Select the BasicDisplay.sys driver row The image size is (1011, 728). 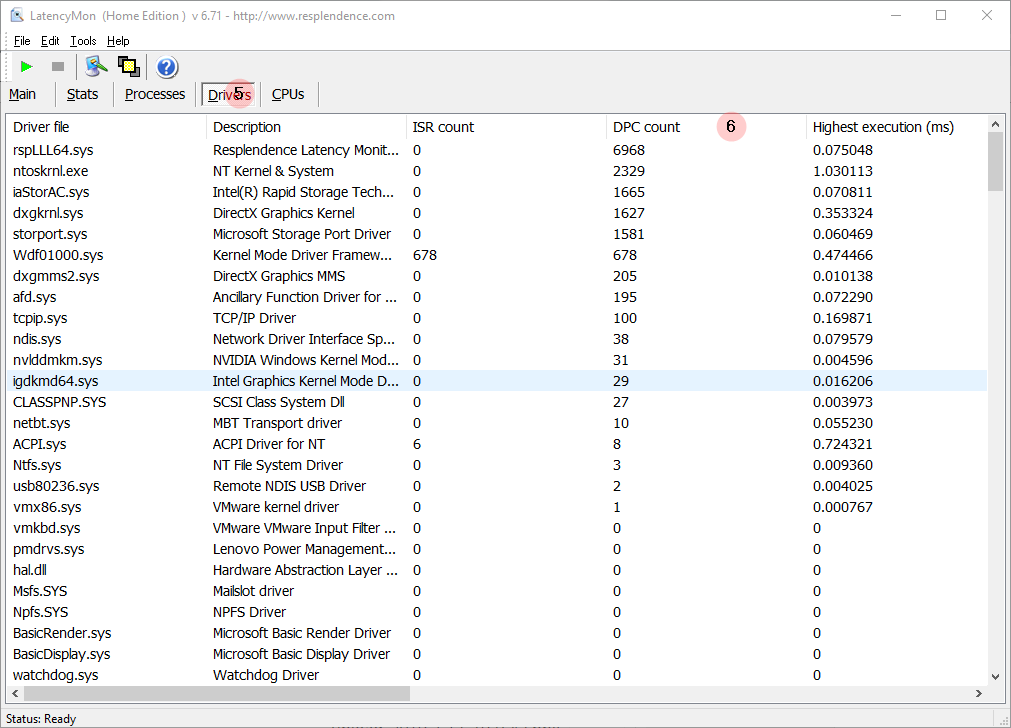tap(496, 654)
